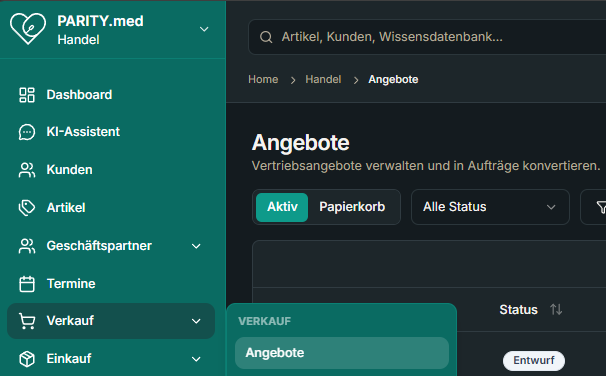Click the Kunden people icon
This screenshot has height=376, width=606.
pos(27,170)
